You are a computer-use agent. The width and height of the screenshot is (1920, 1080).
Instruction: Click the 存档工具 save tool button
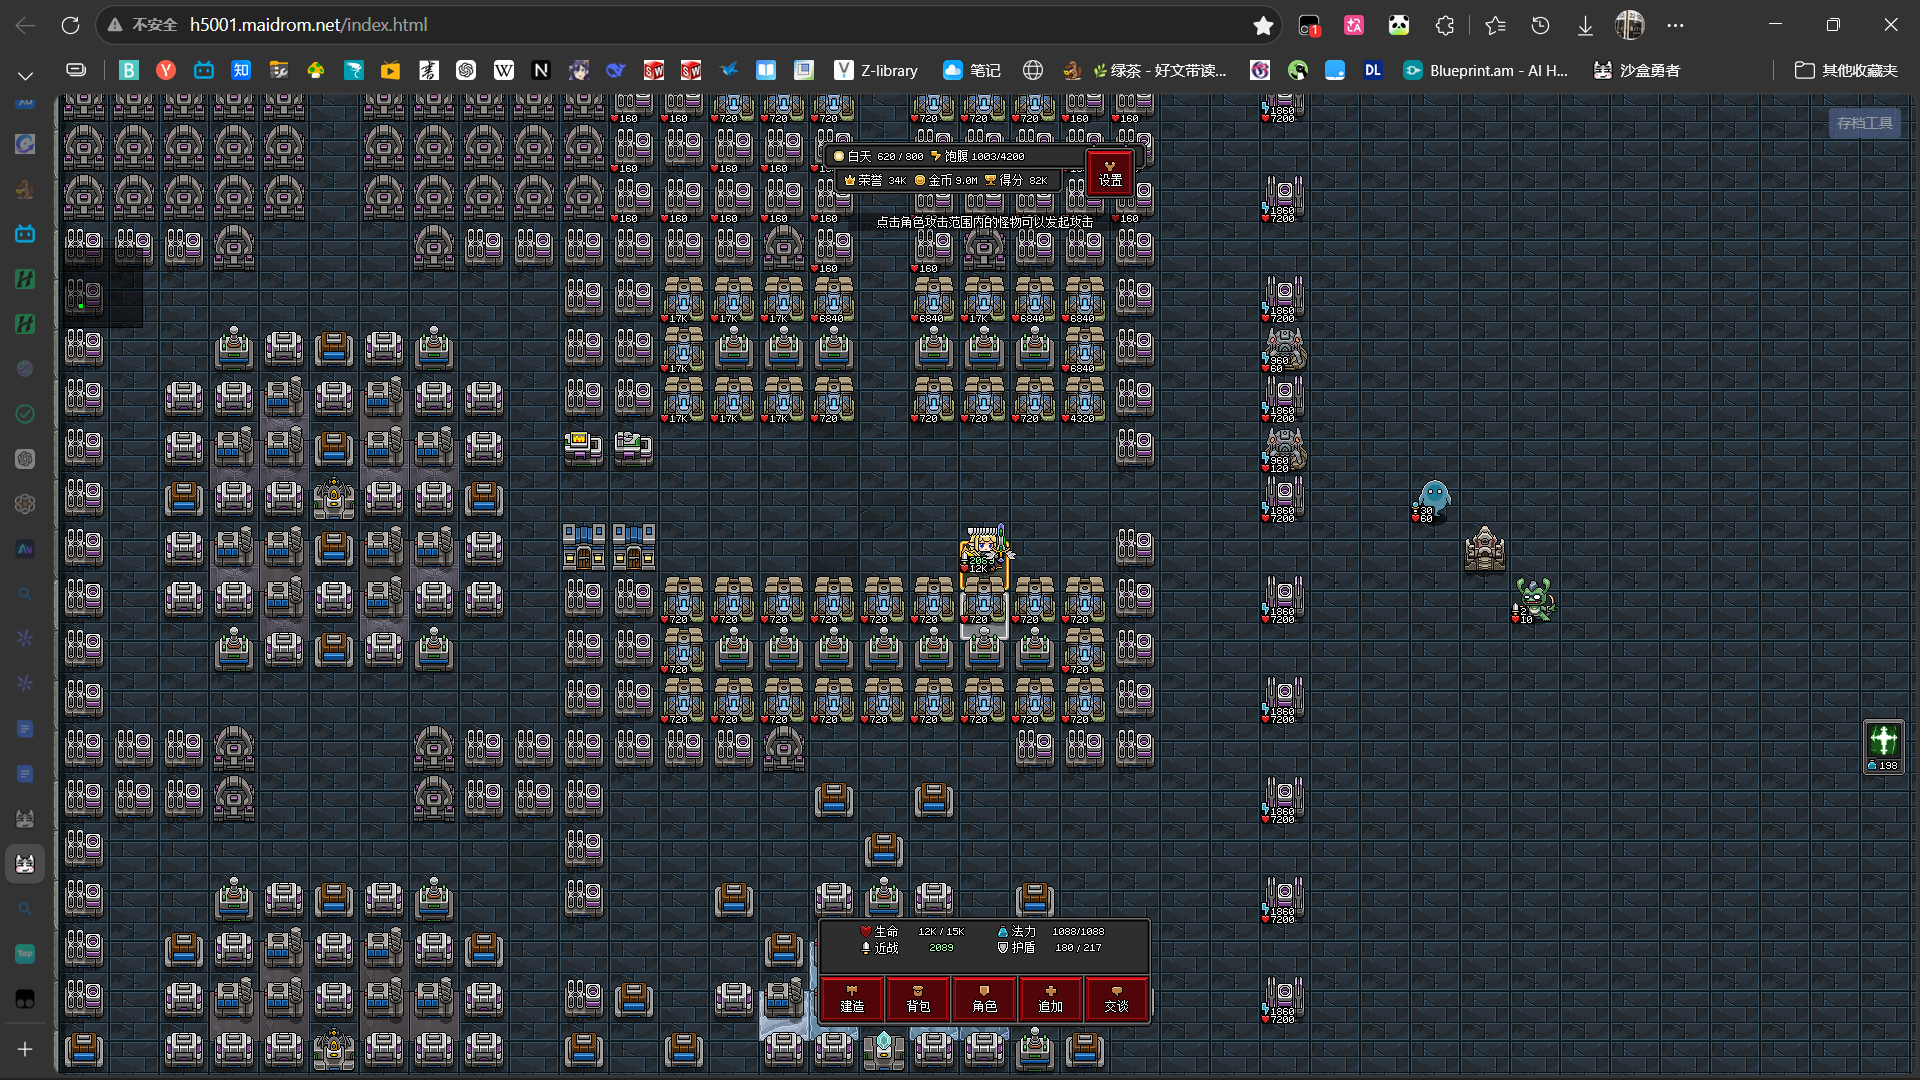point(1865,123)
